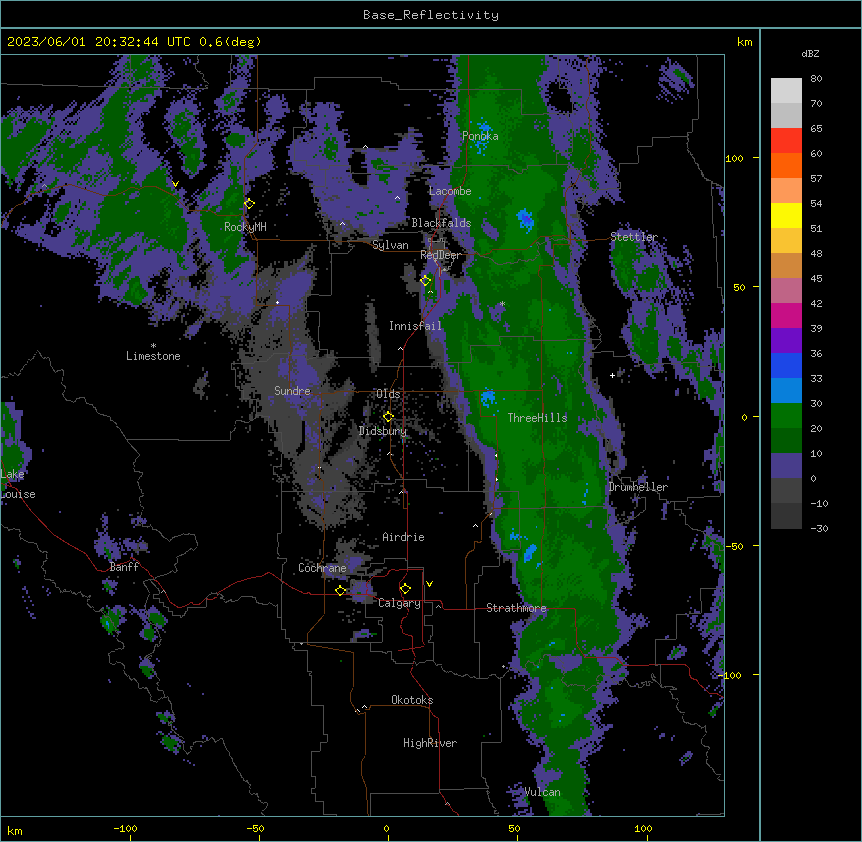Image resolution: width=862 pixels, height=842 pixels.
Task: Click the dBZ legend heading
Action: coord(810,54)
